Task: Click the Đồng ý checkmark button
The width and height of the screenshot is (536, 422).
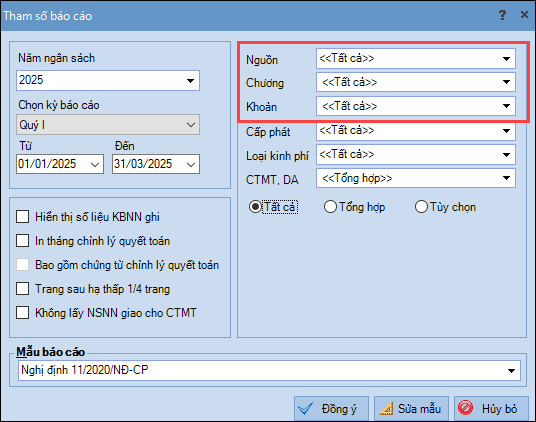Action: [331, 408]
